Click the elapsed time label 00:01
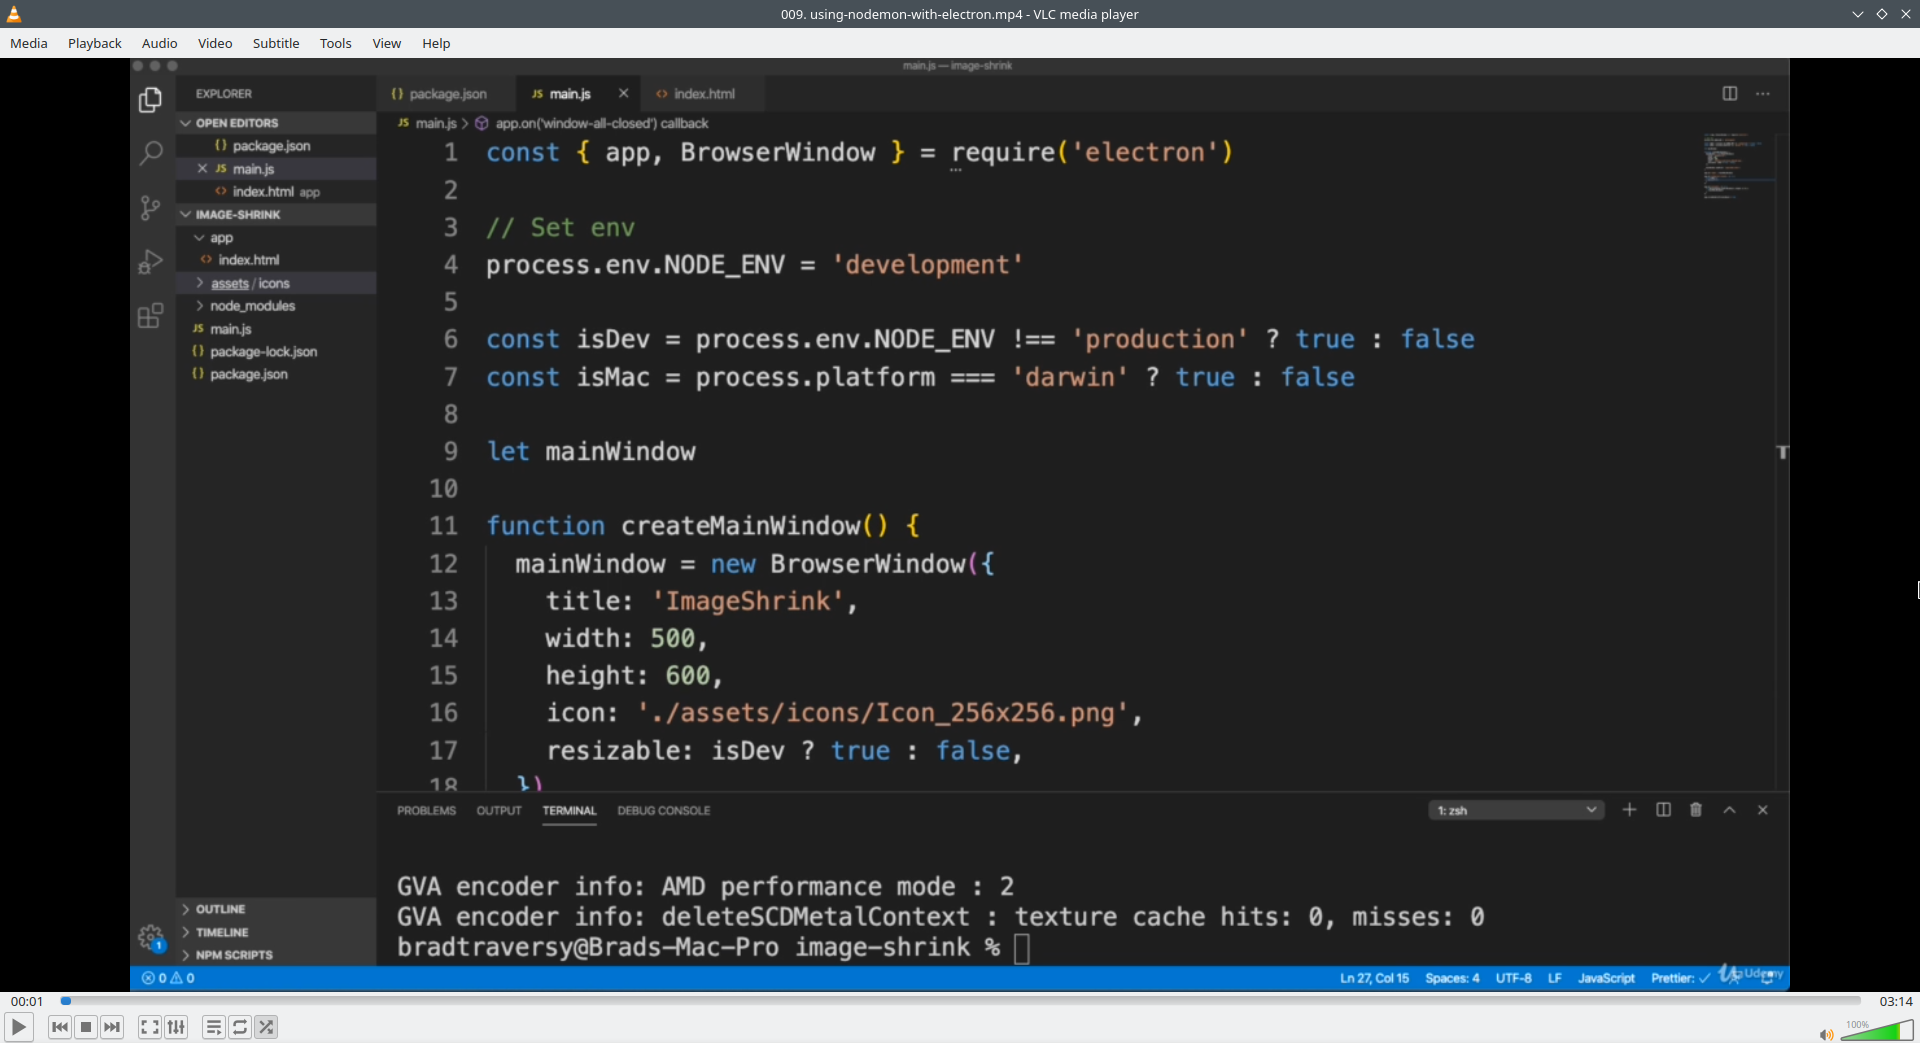The height and width of the screenshot is (1043, 1920). (x=27, y=1001)
